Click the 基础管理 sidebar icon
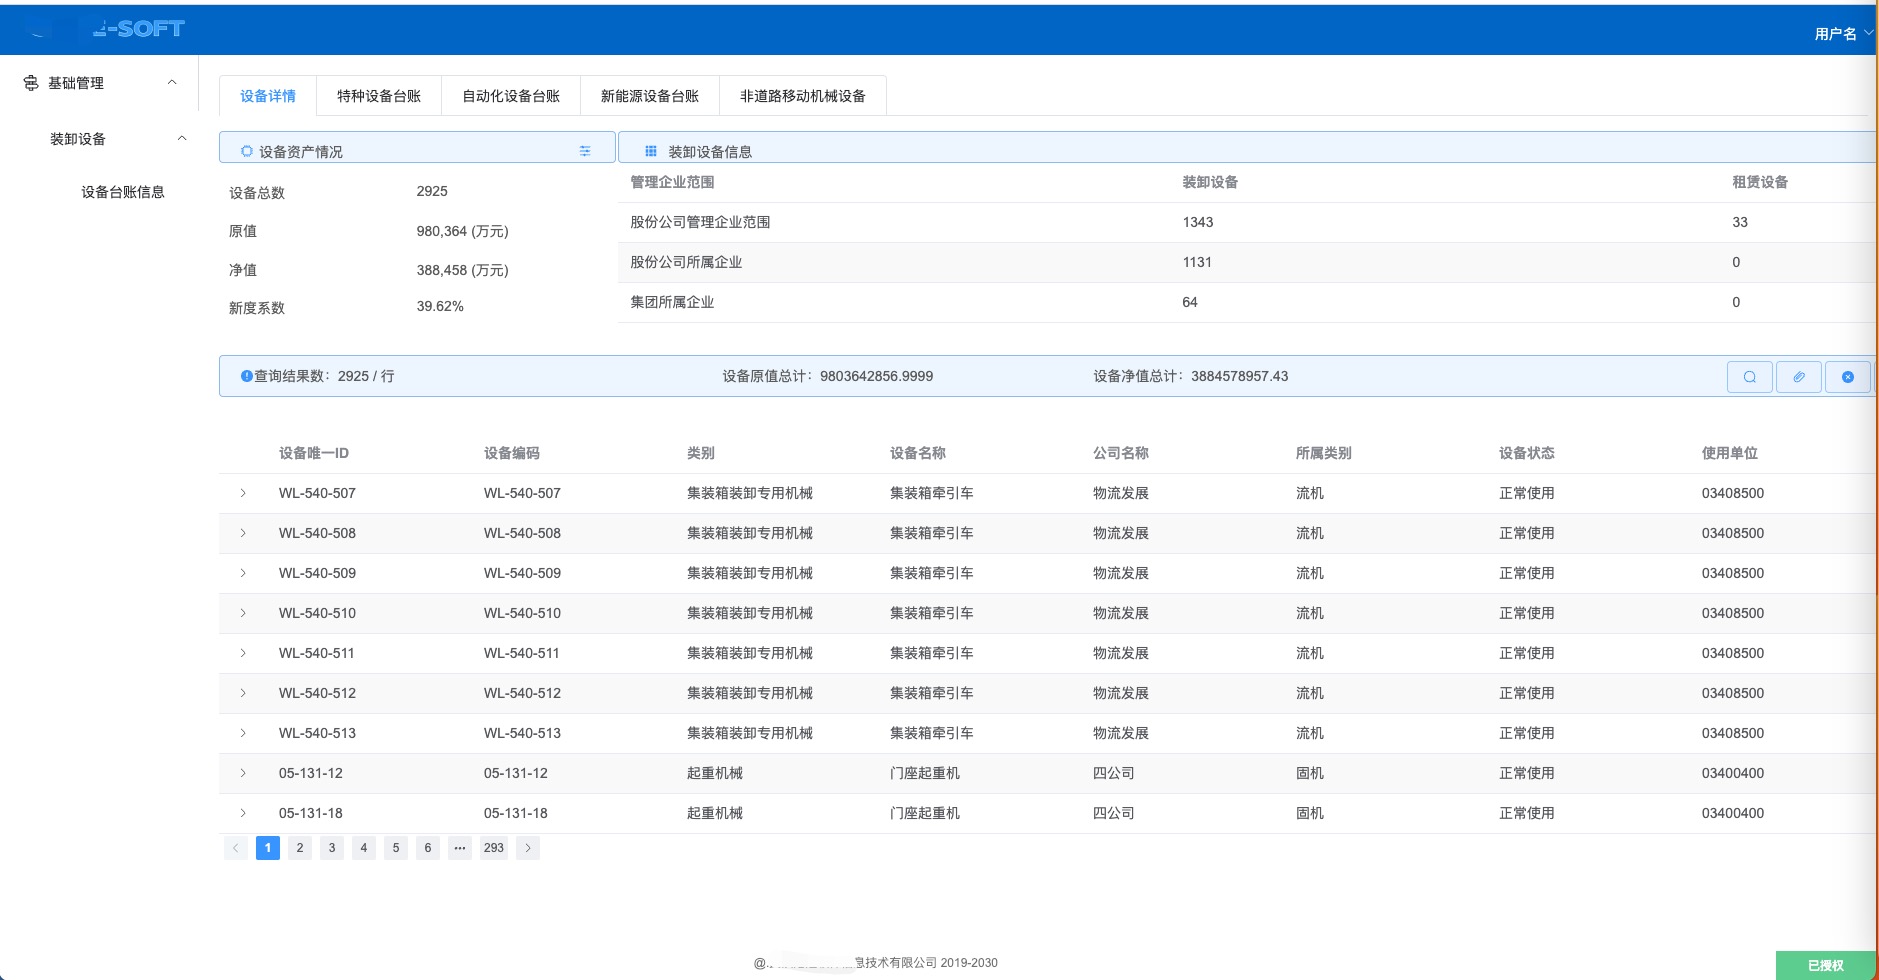 (x=31, y=83)
